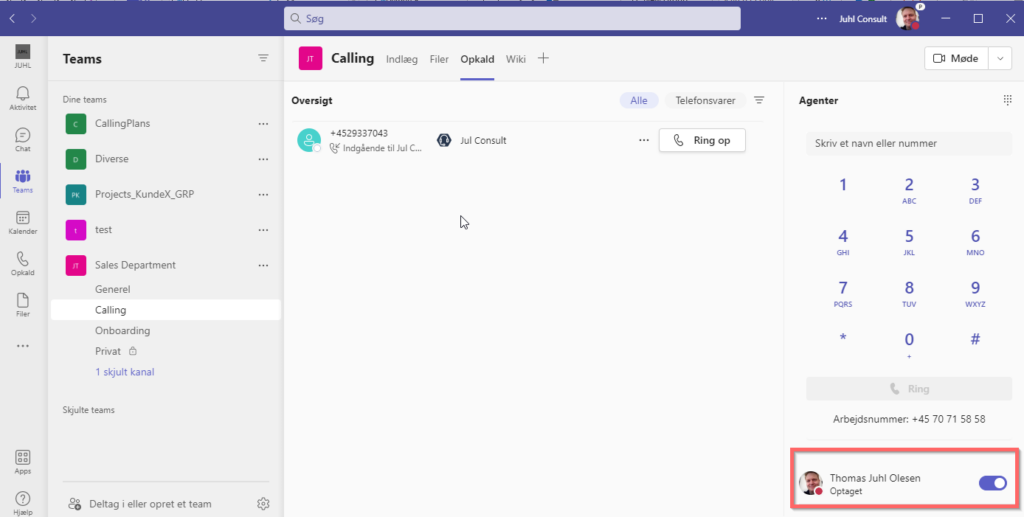
Task: Open more options for Sales Department team
Action: [x=263, y=265]
